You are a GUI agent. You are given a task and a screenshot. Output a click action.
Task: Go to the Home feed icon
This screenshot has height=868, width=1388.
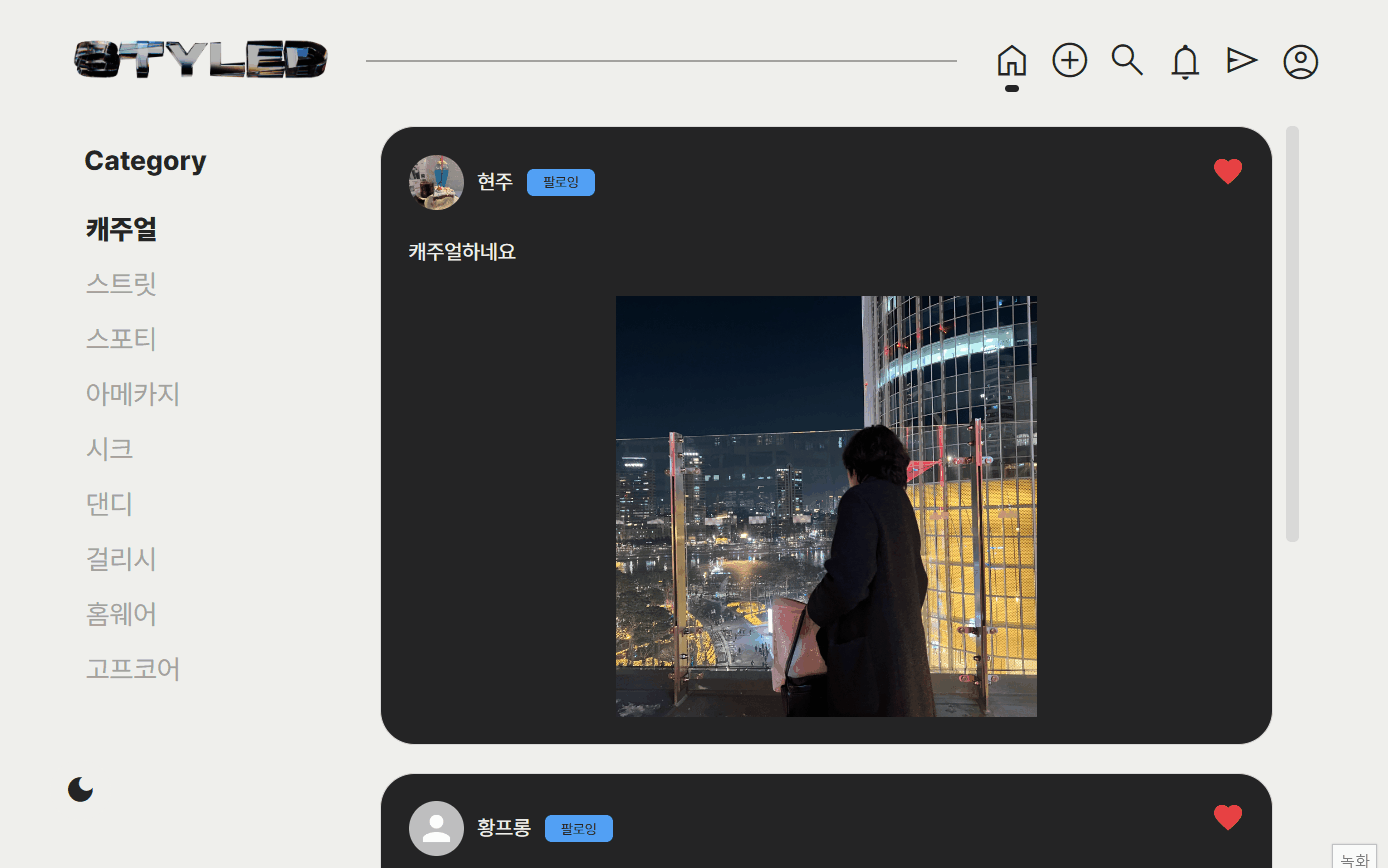coord(1012,61)
